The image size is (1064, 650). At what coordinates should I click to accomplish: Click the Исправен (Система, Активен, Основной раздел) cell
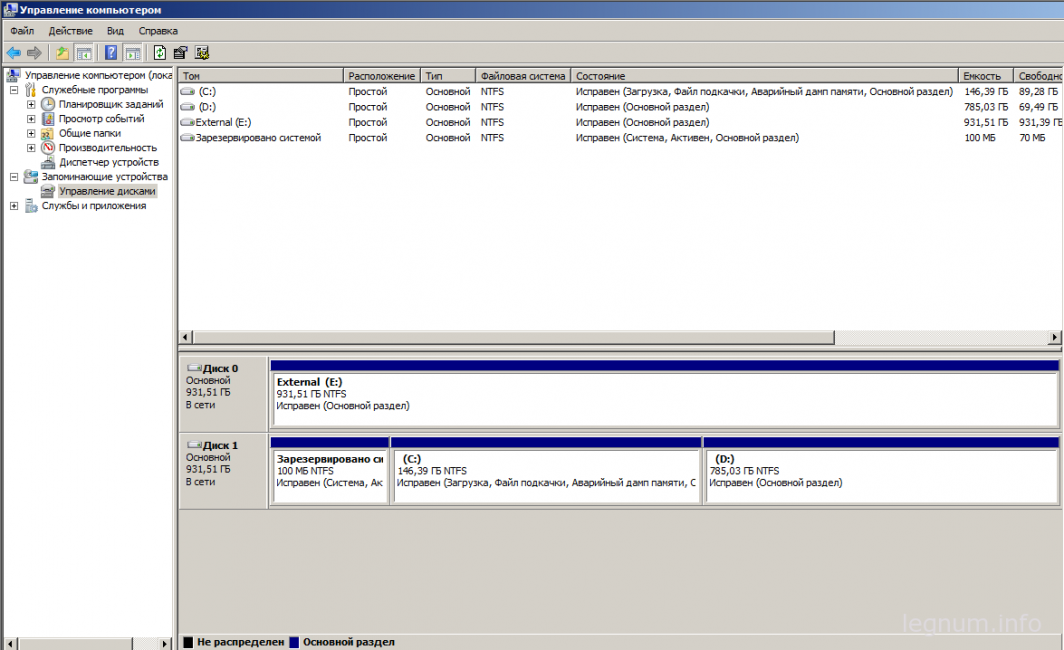pyautogui.click(x=687, y=138)
